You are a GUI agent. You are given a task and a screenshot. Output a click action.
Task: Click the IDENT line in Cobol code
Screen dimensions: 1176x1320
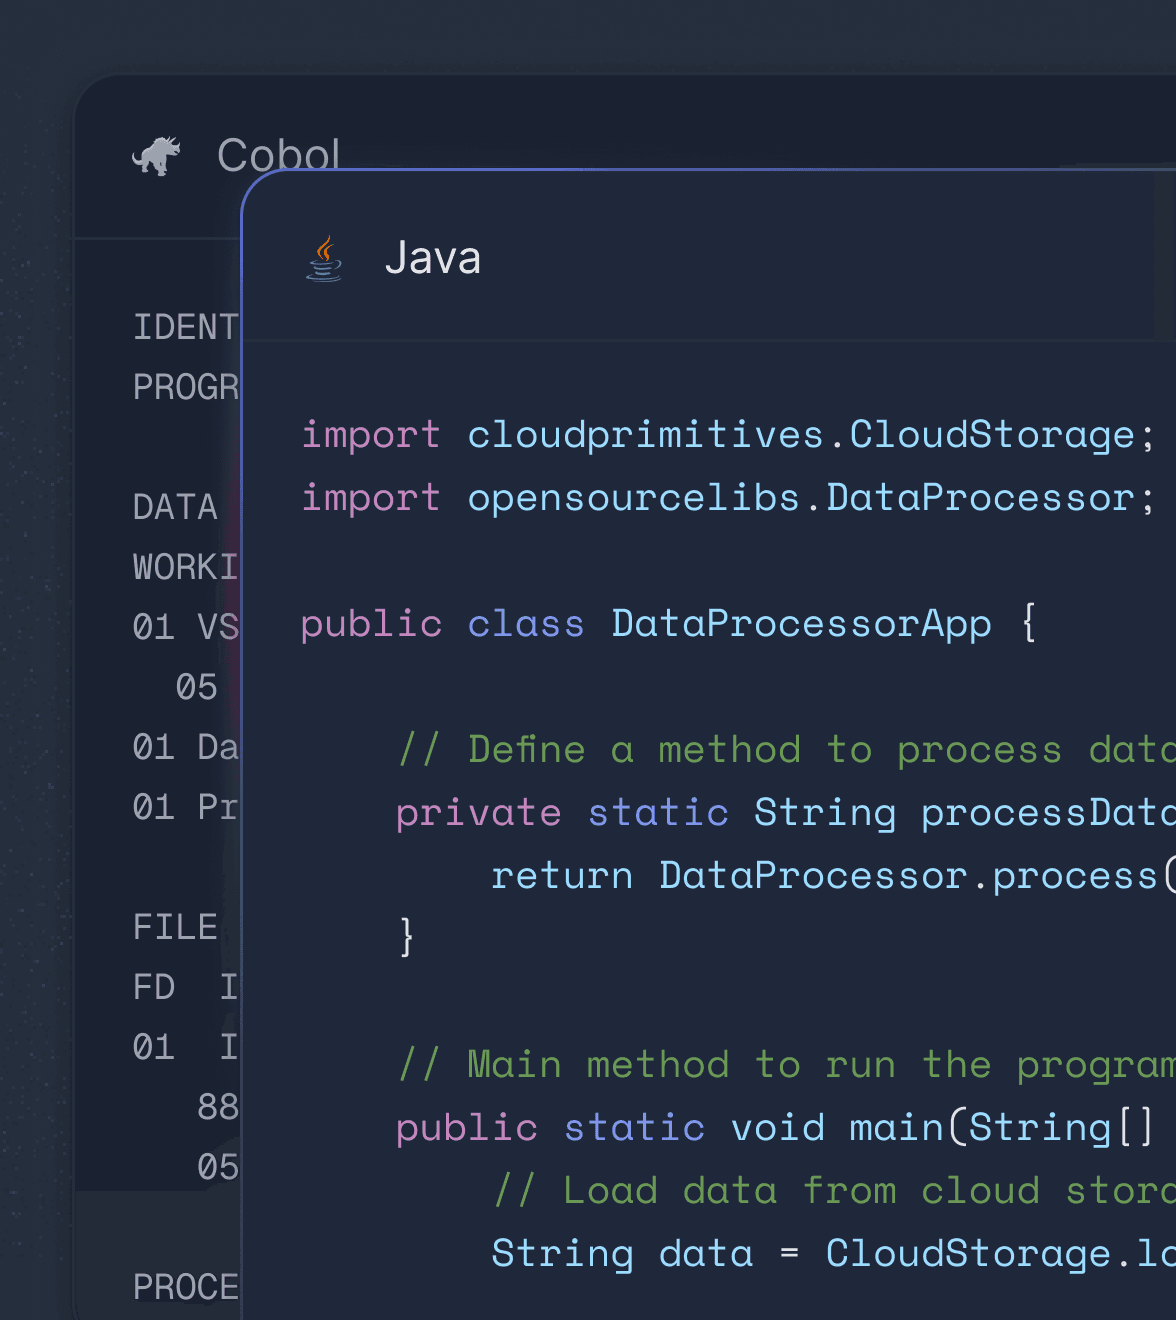click(185, 327)
